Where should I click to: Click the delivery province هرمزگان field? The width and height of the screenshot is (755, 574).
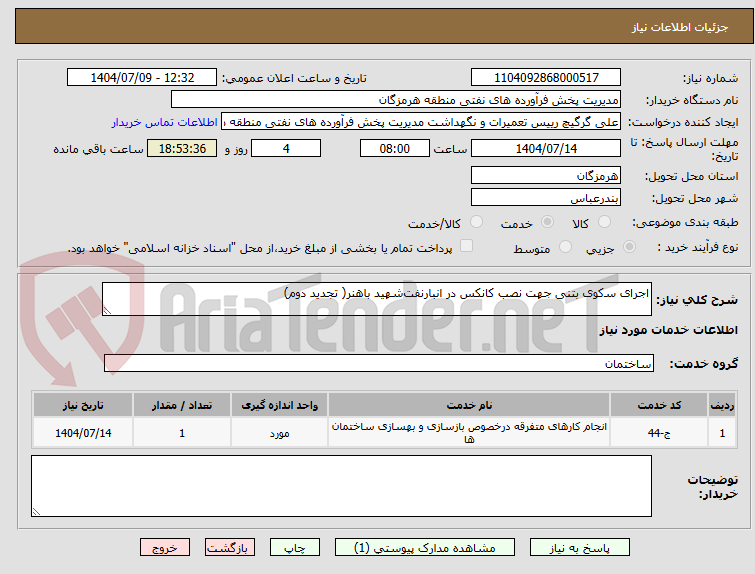tap(546, 175)
